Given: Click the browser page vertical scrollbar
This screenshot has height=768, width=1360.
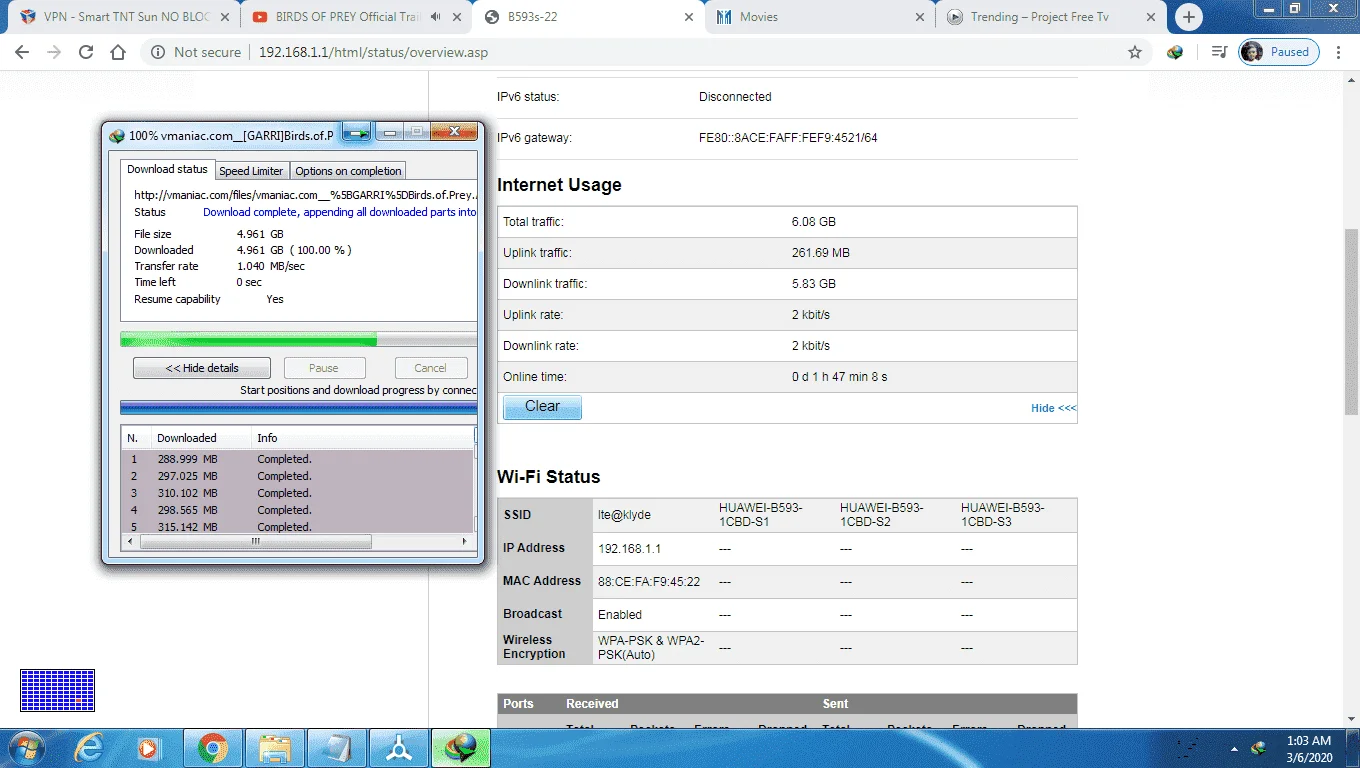Looking at the screenshot, I should coord(1351,322).
